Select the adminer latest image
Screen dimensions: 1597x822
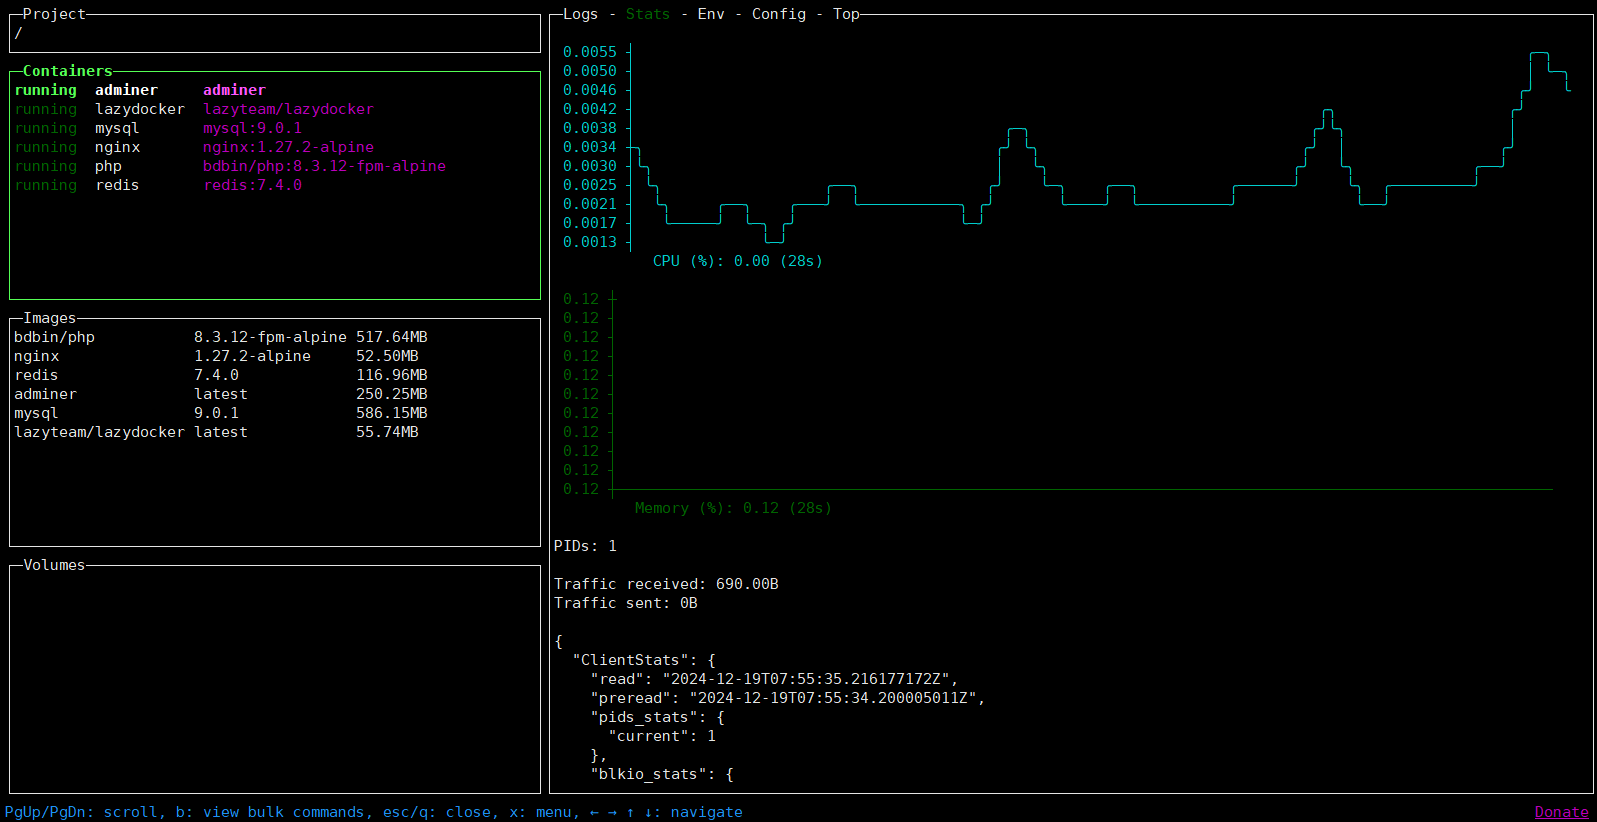coord(275,394)
